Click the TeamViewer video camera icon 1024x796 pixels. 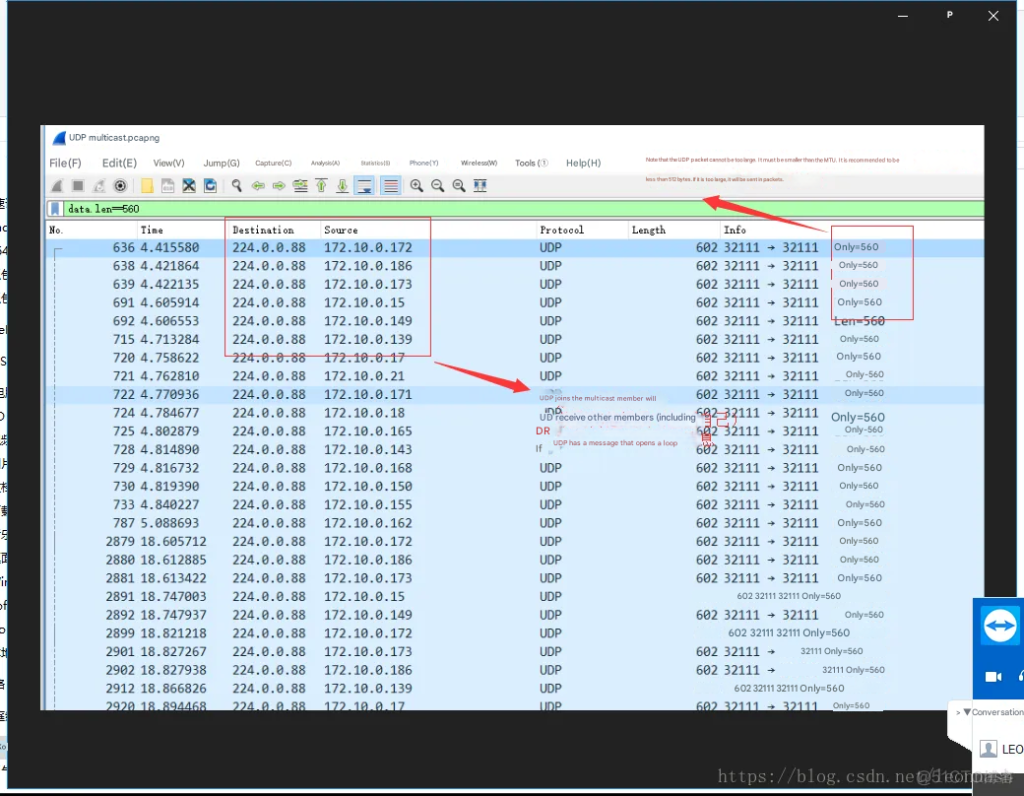tap(993, 677)
